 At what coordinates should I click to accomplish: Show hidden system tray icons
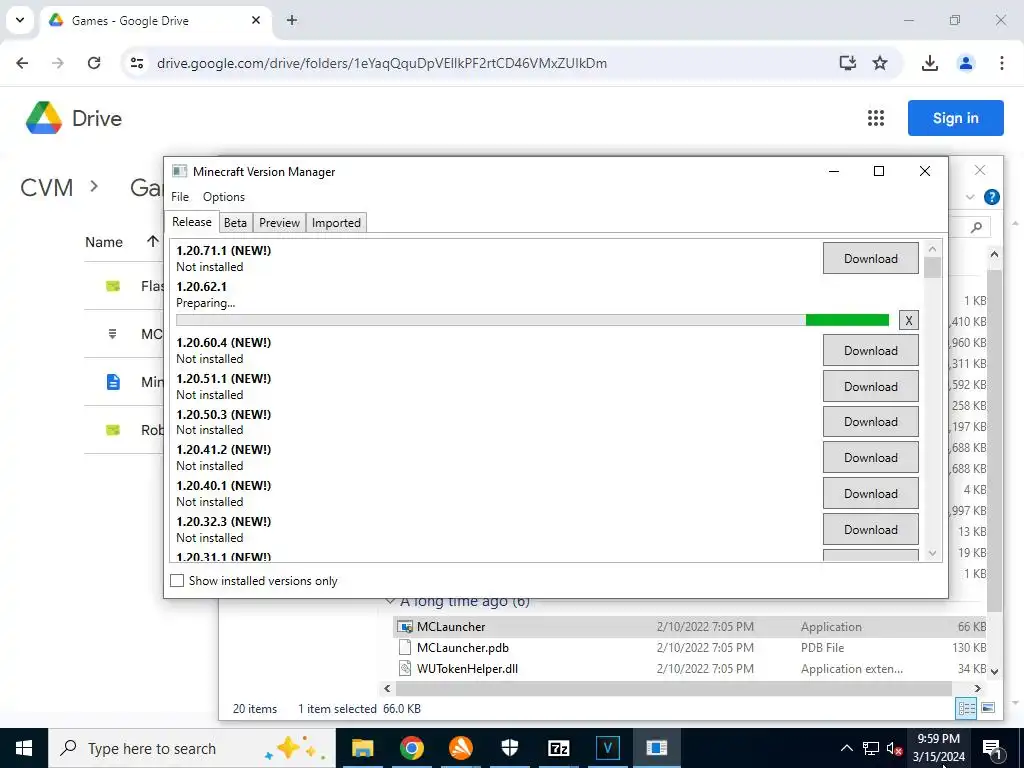coord(846,748)
